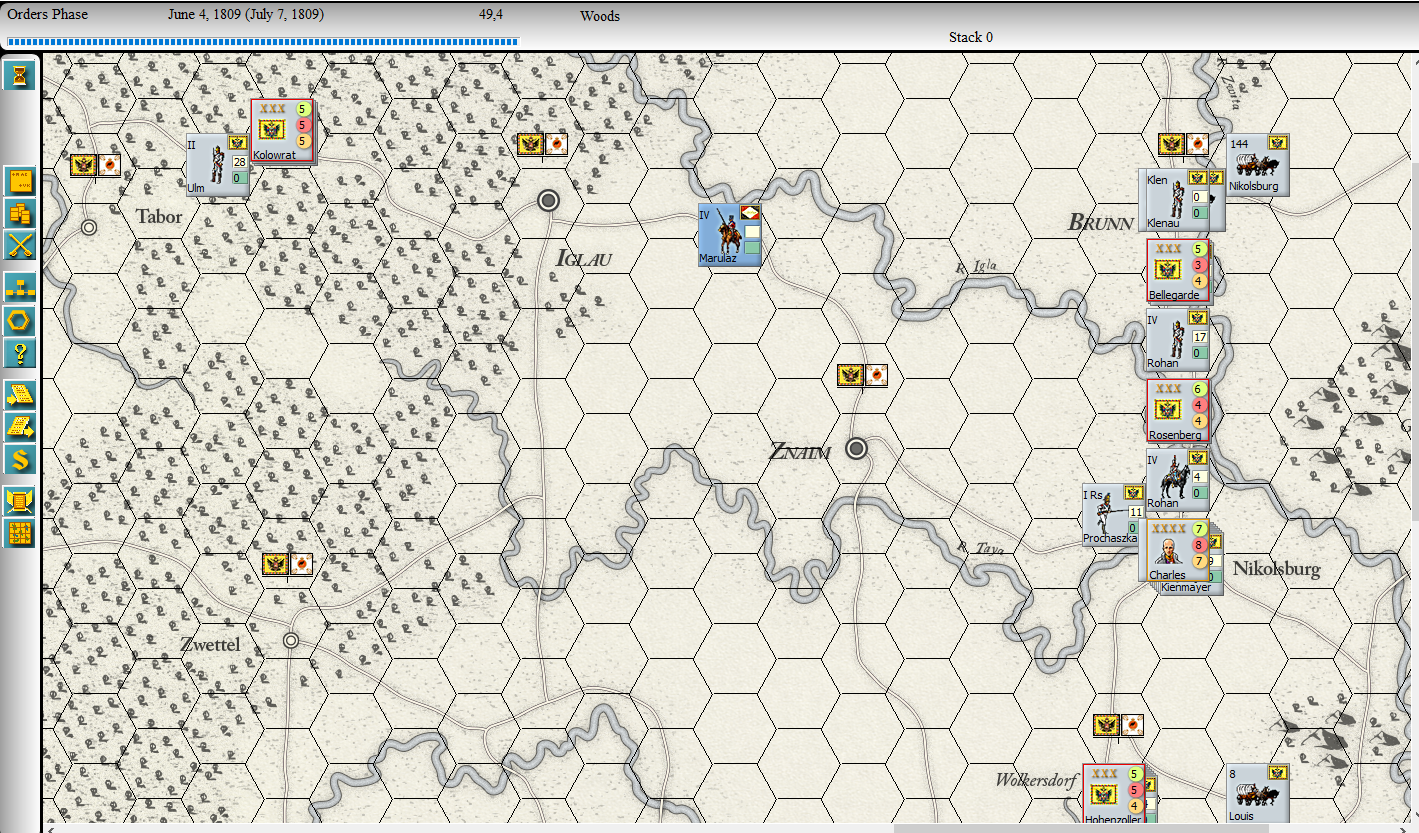Open the scroll-on-shield icon in the sidebar
The height and width of the screenshot is (833, 1419).
pyautogui.click(x=20, y=501)
